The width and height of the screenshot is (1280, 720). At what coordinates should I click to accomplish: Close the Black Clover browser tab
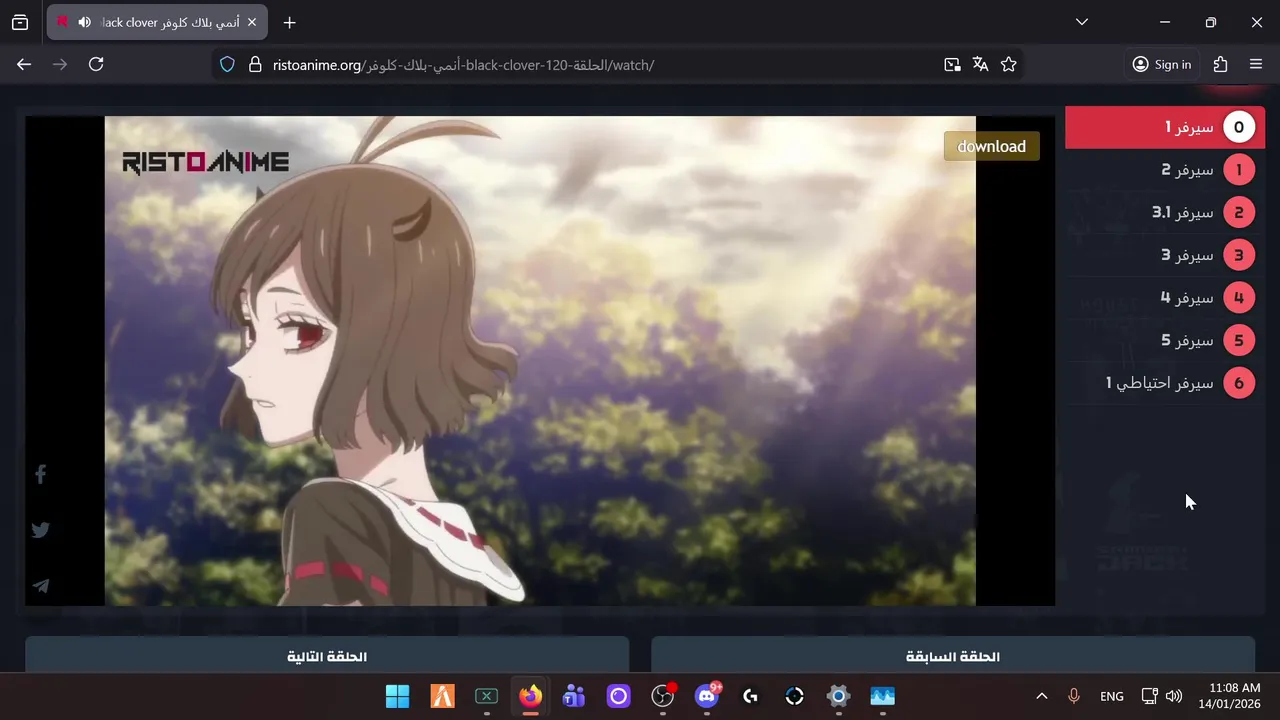252,22
